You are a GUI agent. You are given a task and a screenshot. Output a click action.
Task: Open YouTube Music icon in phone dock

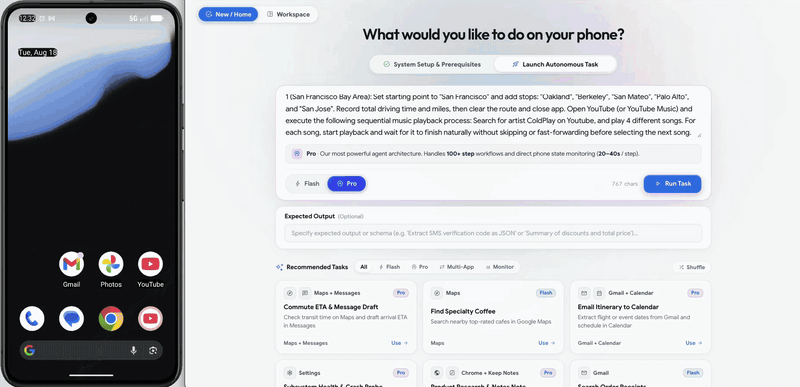pos(150,319)
